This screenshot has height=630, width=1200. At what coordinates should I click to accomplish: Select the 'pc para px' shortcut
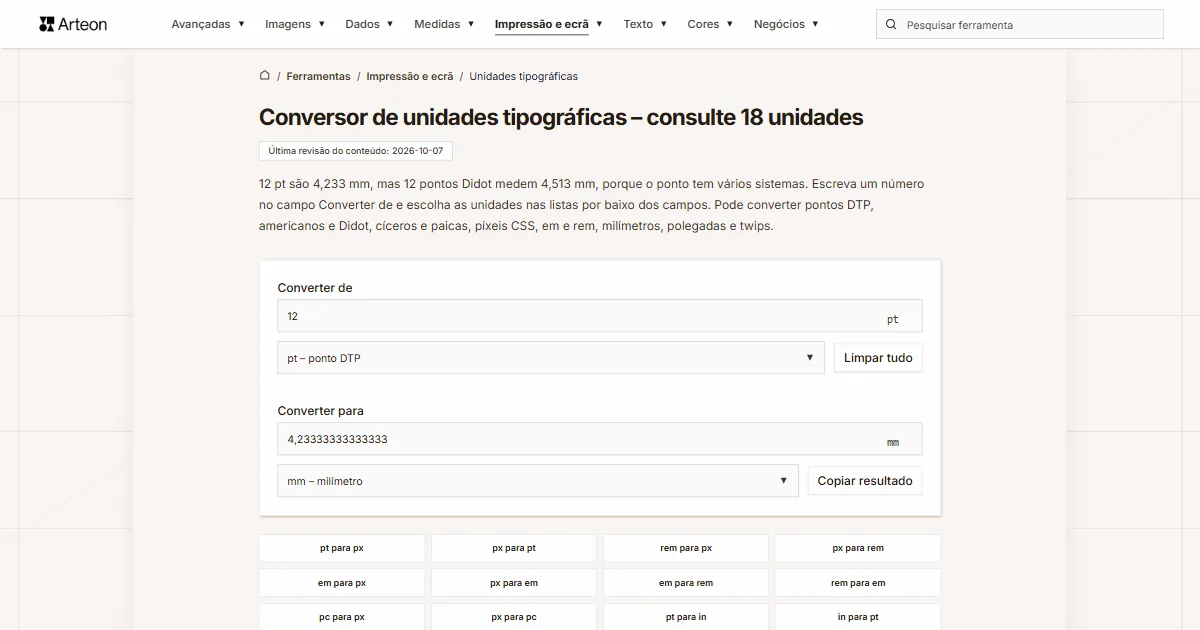tap(342, 617)
